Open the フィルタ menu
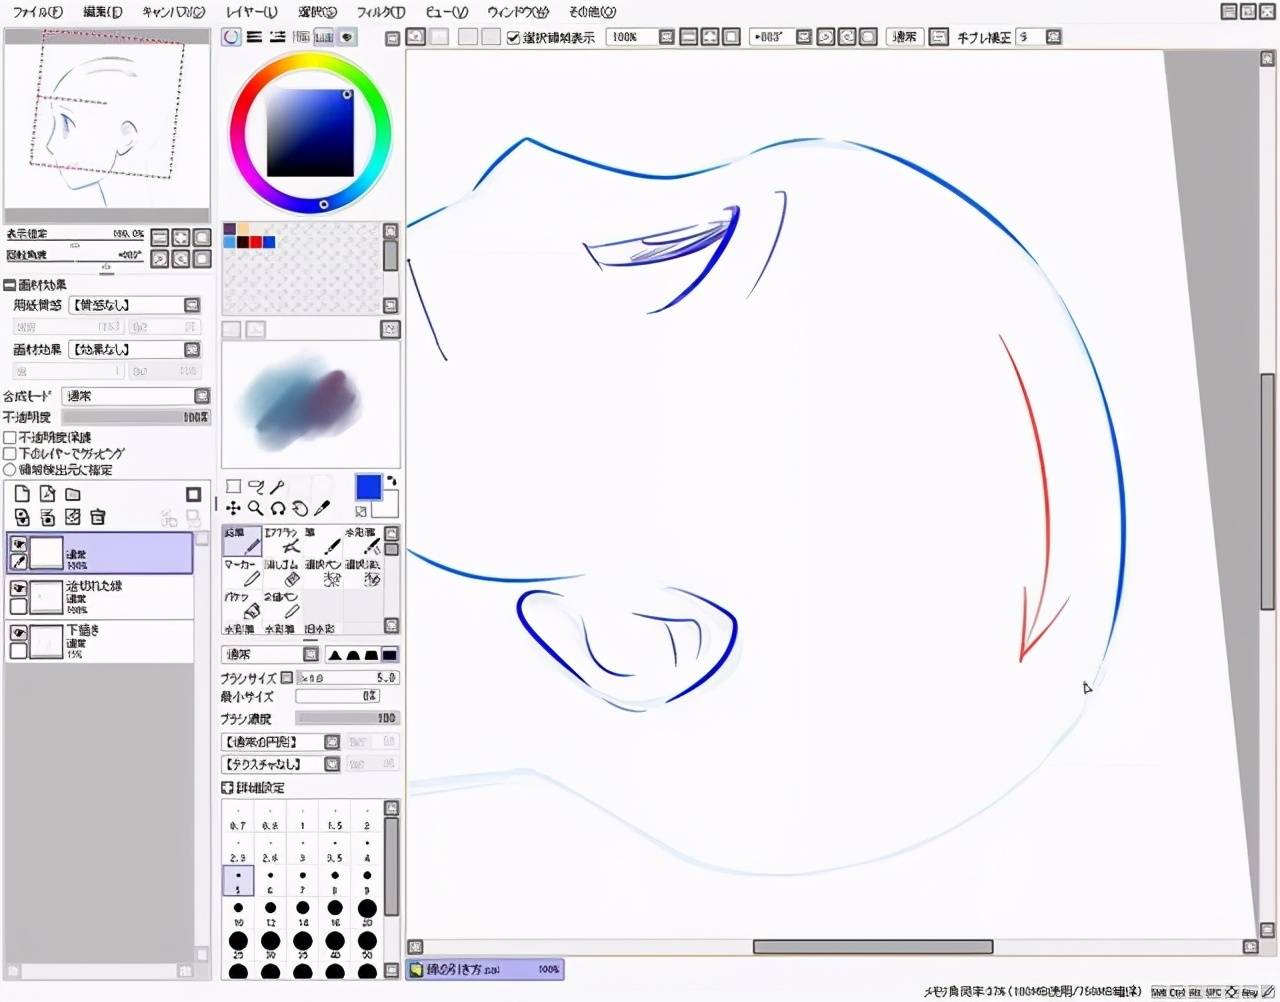 [x=381, y=12]
